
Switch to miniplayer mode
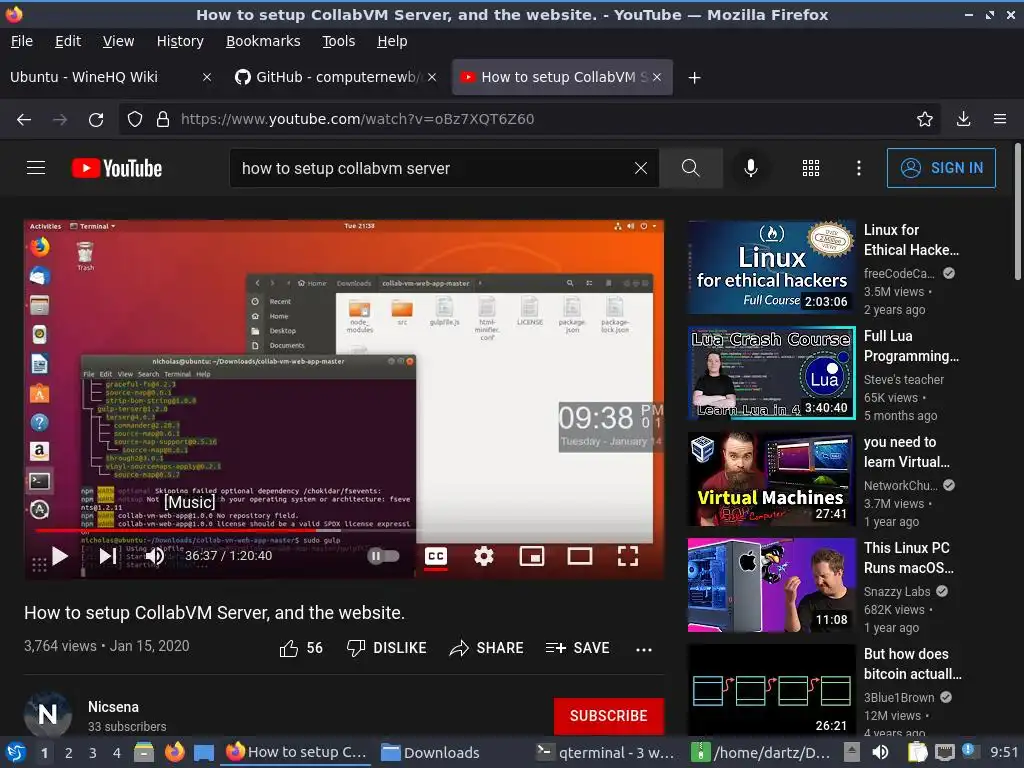tap(532, 556)
